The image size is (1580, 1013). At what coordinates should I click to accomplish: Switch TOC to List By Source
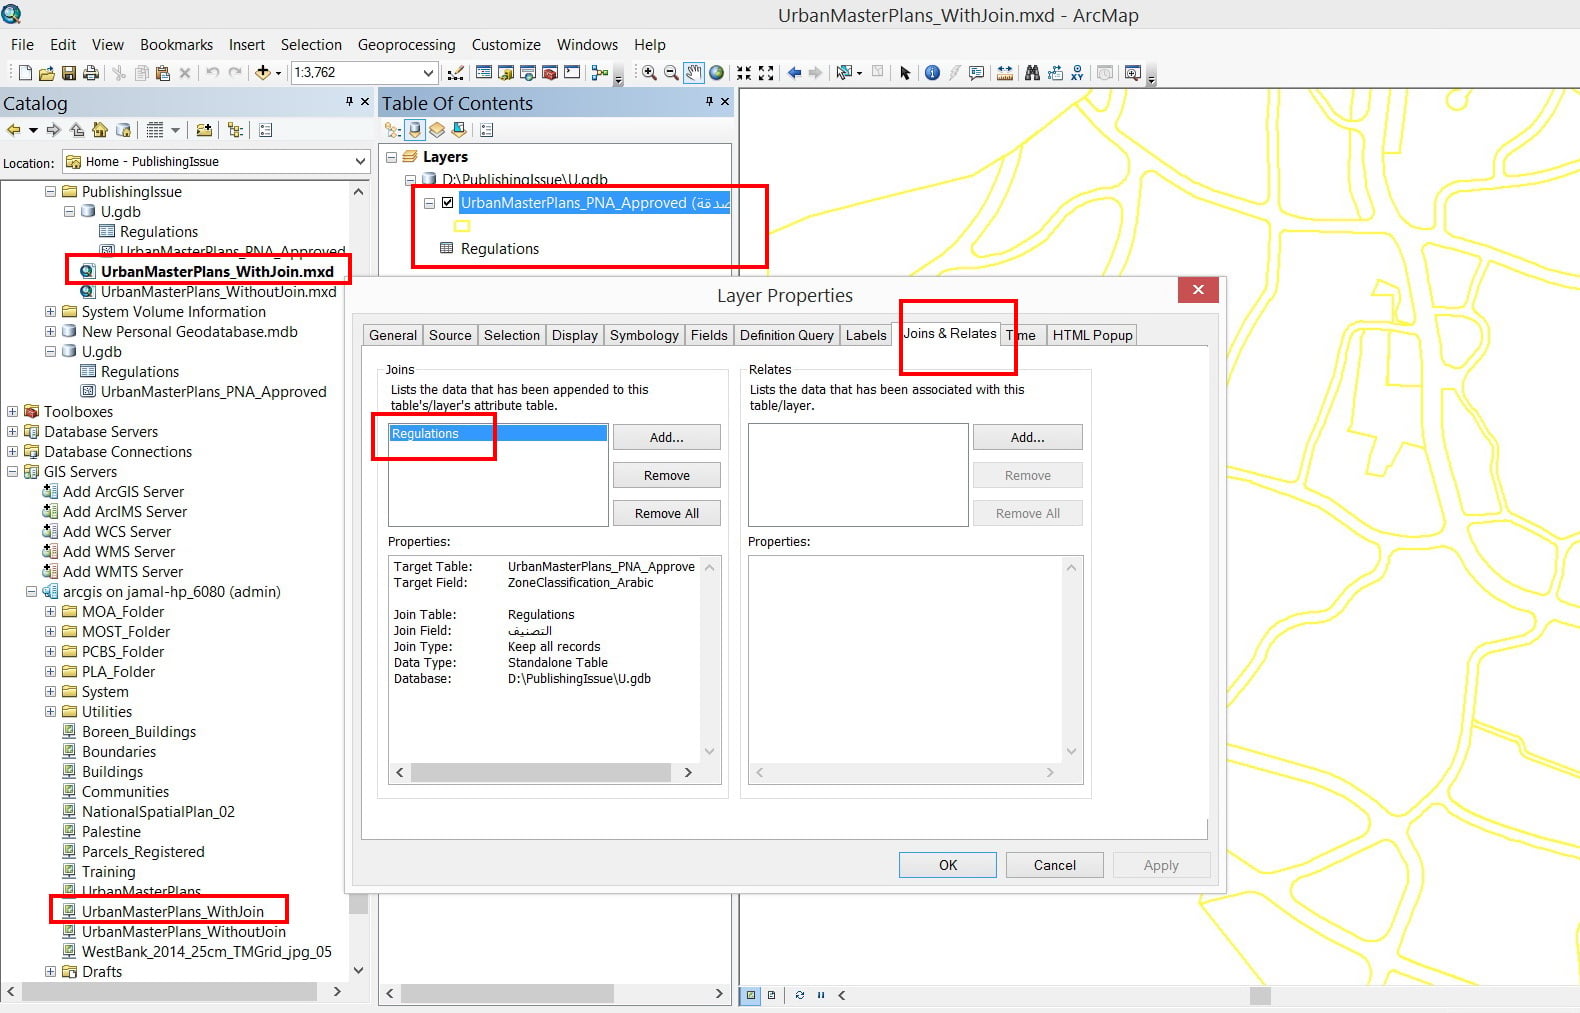[414, 130]
